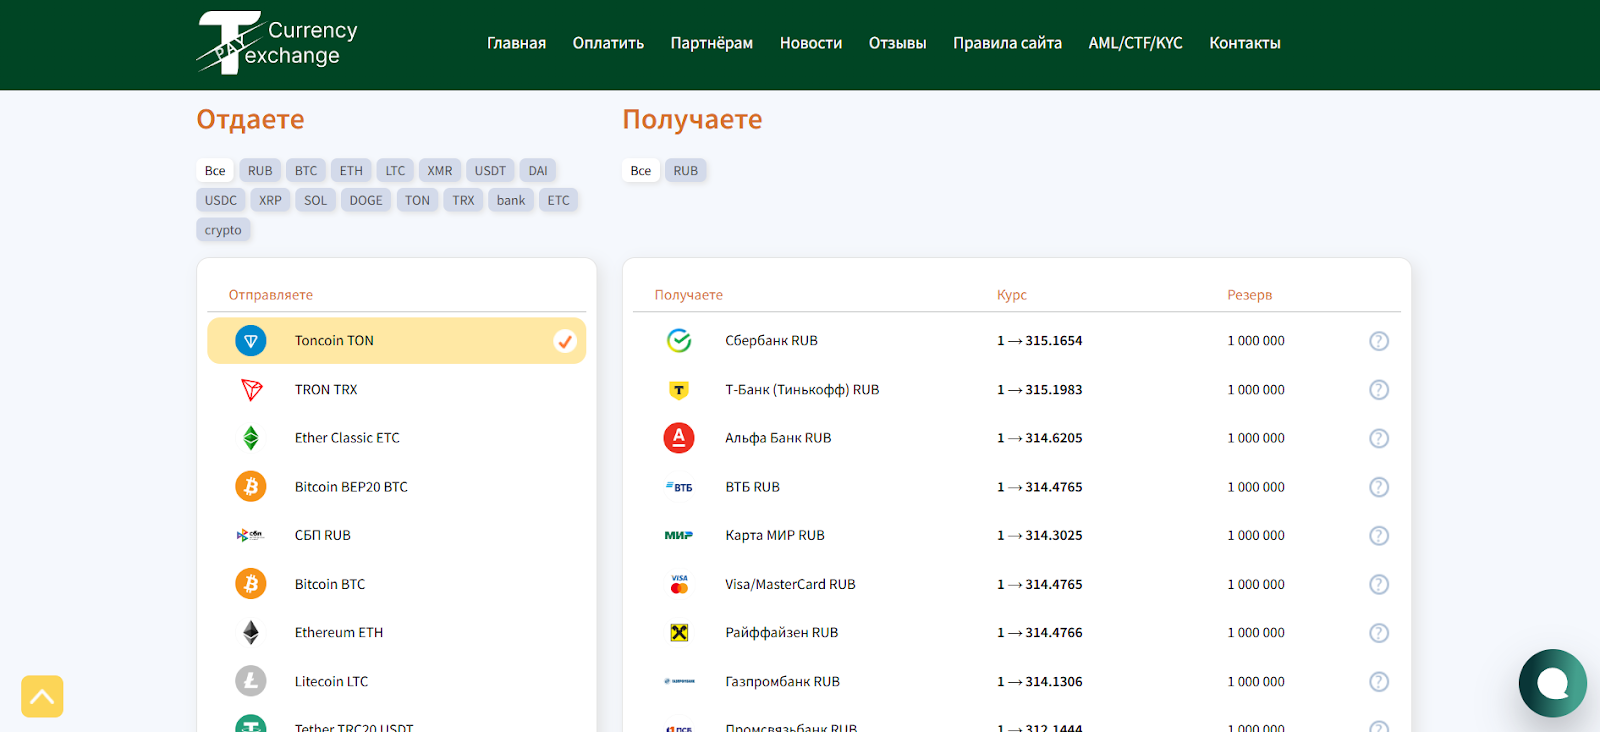Image resolution: width=1600 pixels, height=732 pixels.
Task: Click the Райффайзен yellow logo icon
Action: 679,632
